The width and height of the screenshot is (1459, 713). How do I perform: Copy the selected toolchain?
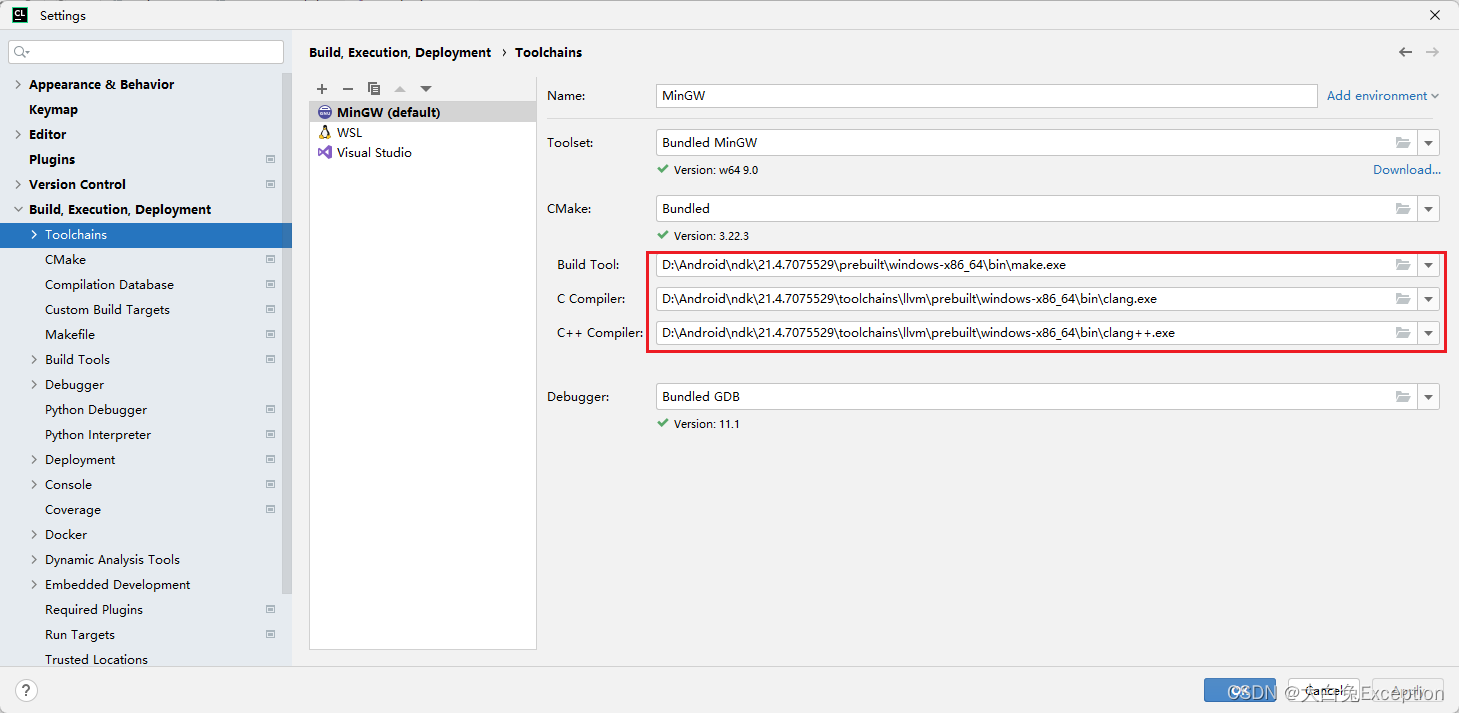click(374, 89)
